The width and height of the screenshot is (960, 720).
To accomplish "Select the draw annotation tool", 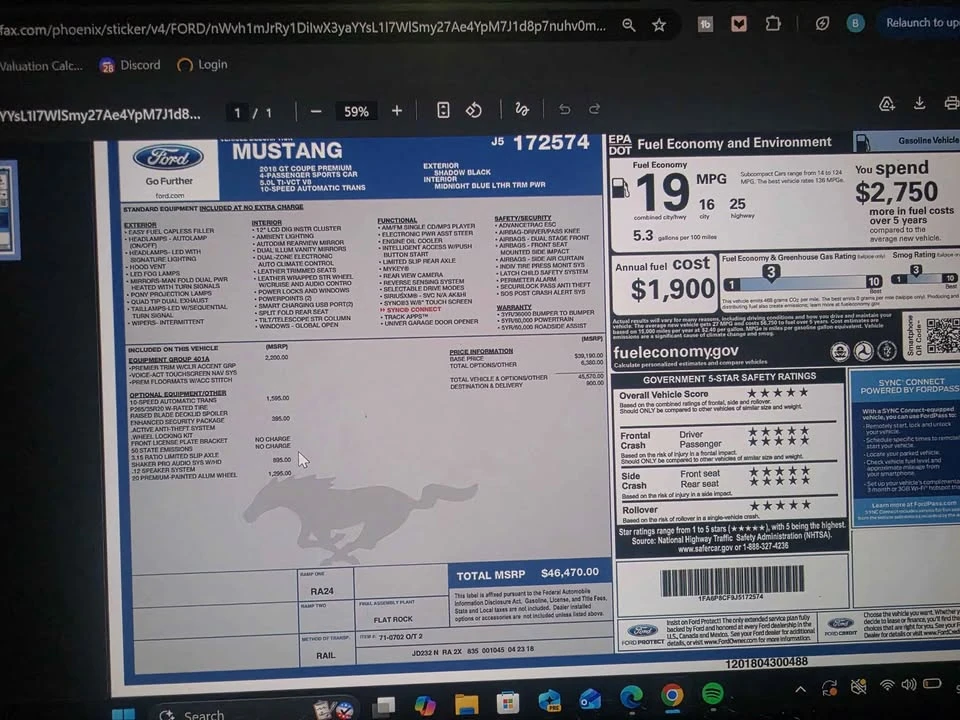I will 522,110.
